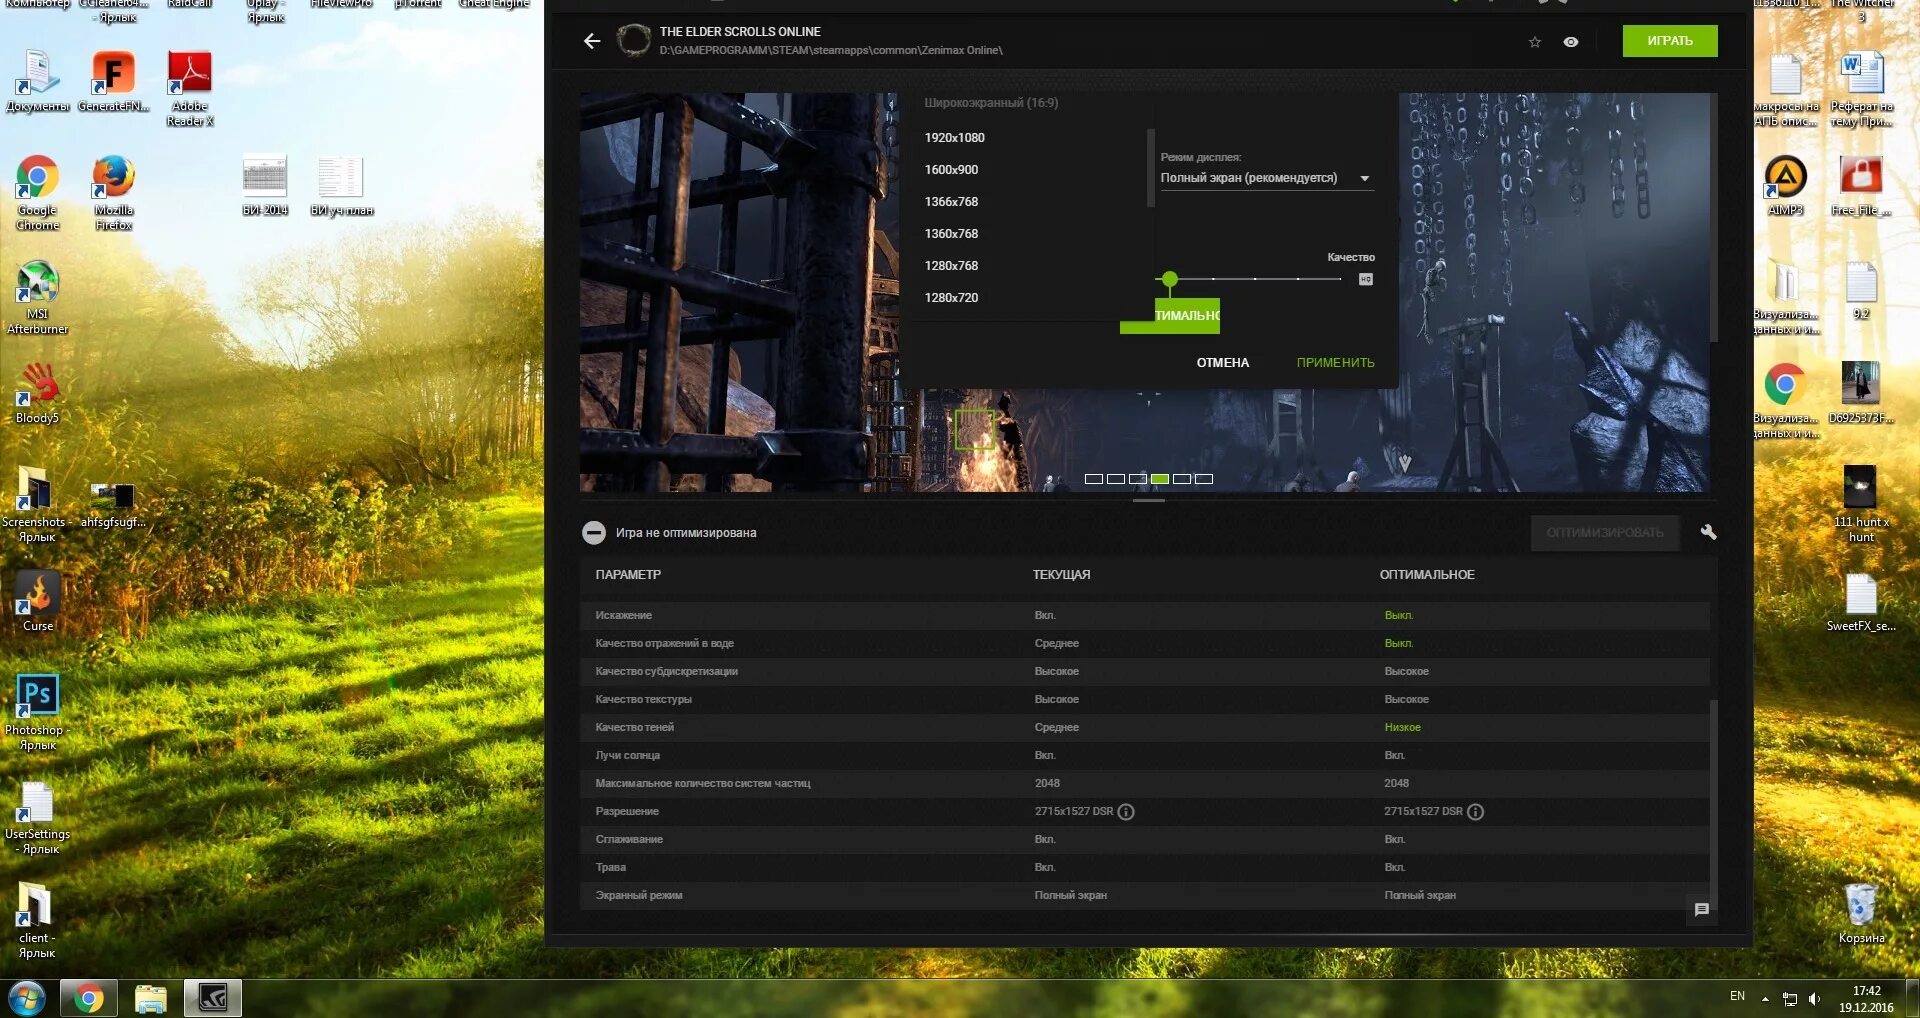Select the Качество теней row

coord(1144,728)
